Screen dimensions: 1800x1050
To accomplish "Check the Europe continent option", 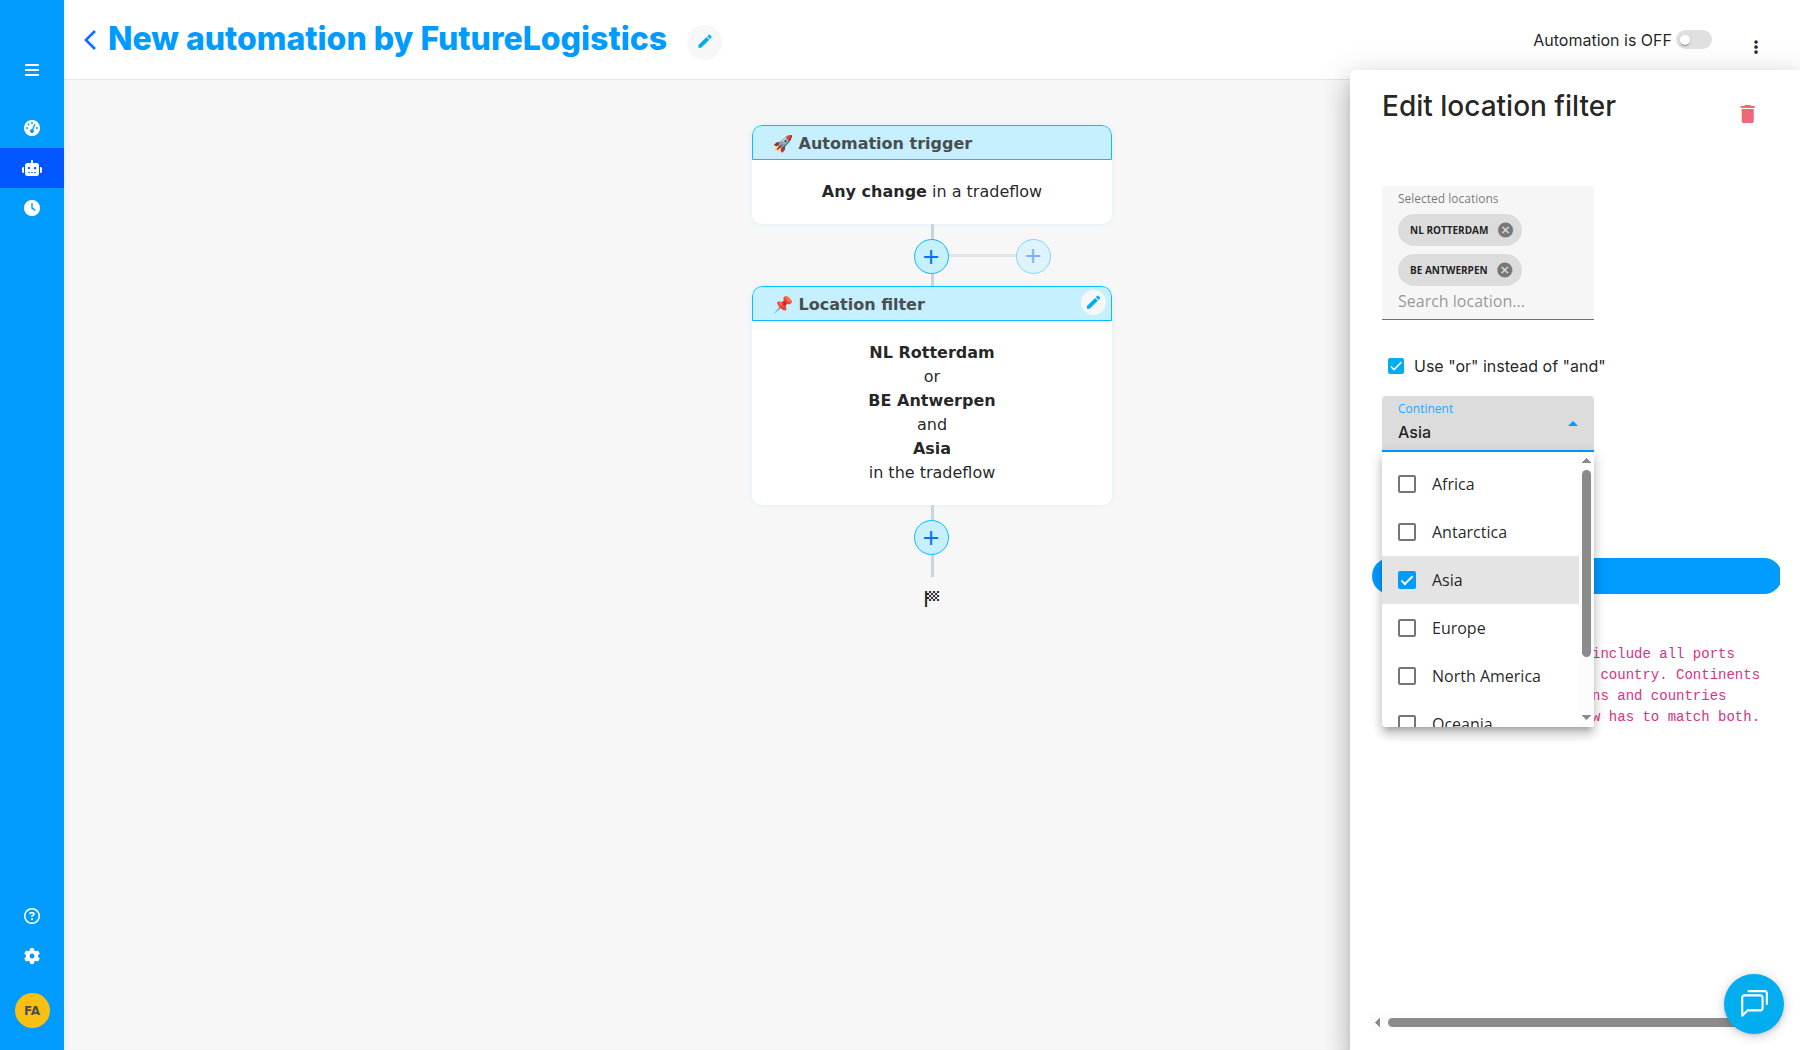I will [x=1407, y=628].
